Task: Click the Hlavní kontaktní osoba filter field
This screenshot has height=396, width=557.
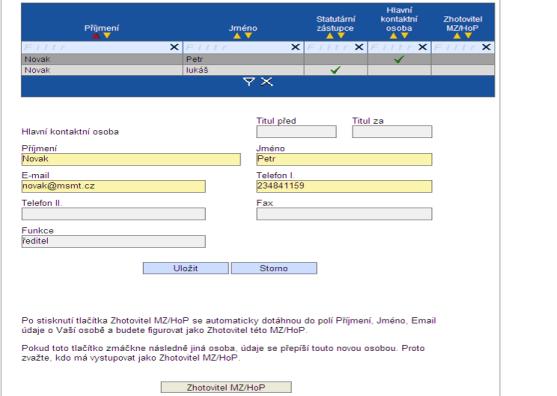Action: click(x=393, y=47)
